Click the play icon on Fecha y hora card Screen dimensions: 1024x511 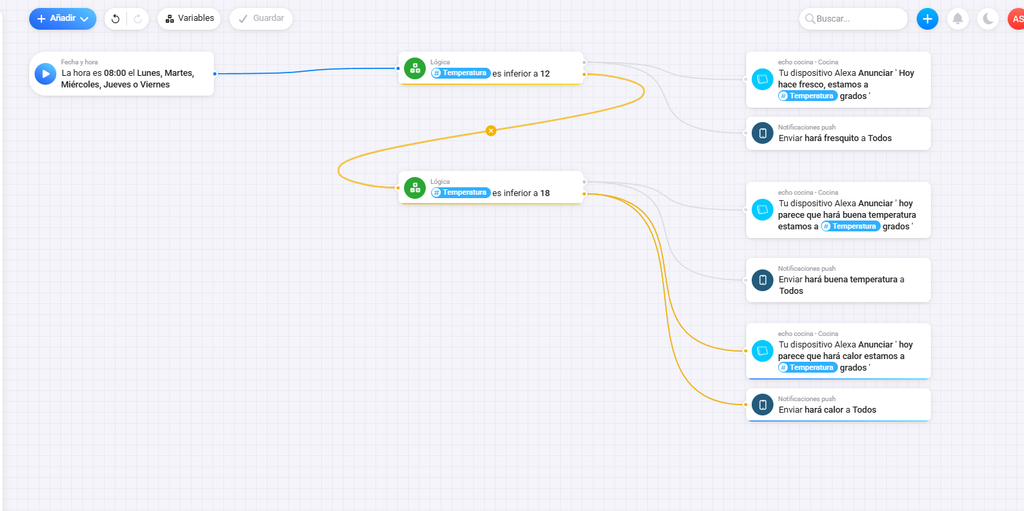pos(46,74)
